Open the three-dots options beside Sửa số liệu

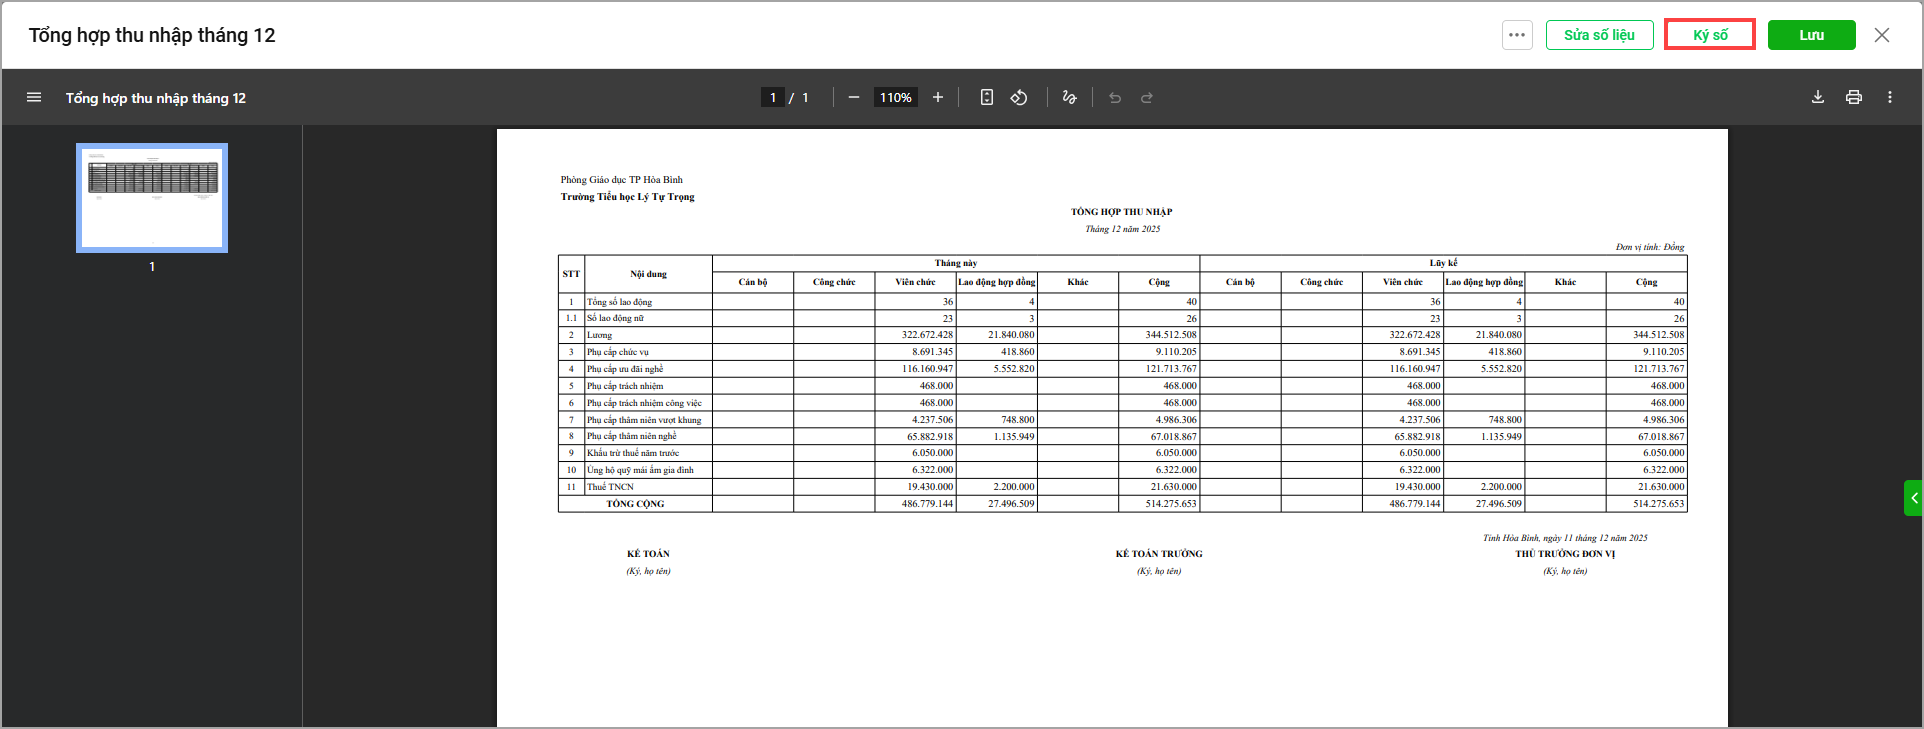[1517, 35]
